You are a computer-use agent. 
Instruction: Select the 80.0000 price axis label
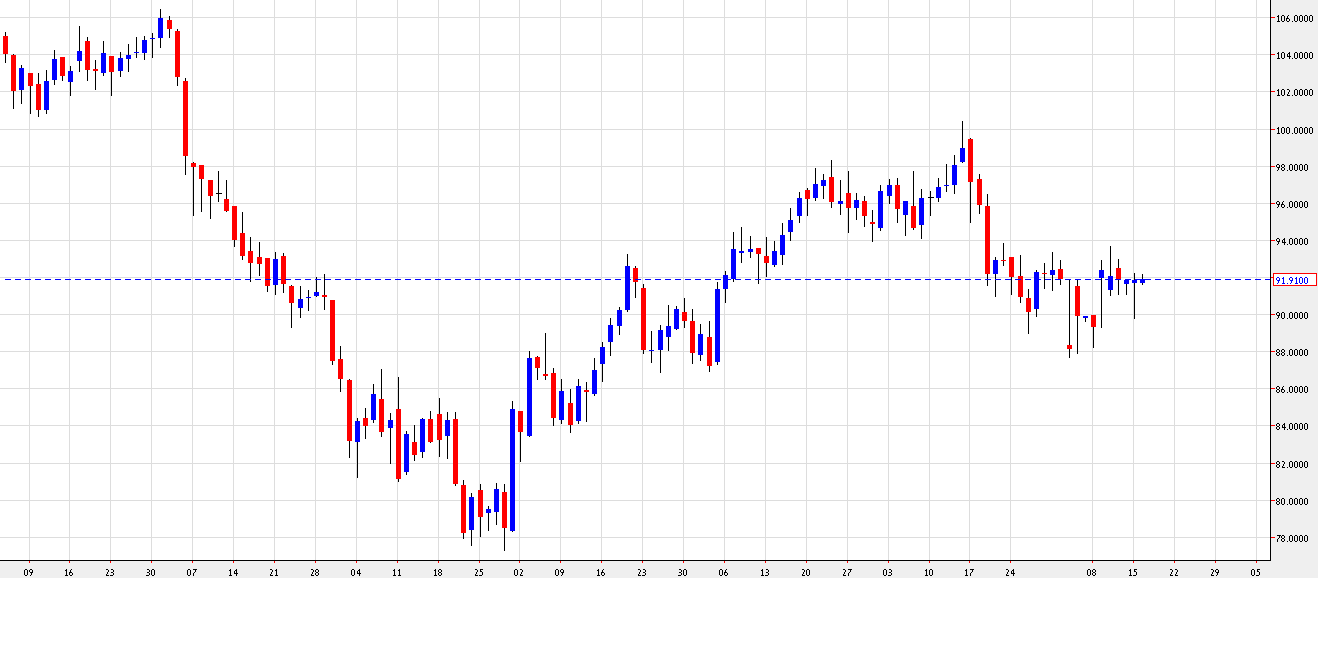pos(1294,501)
